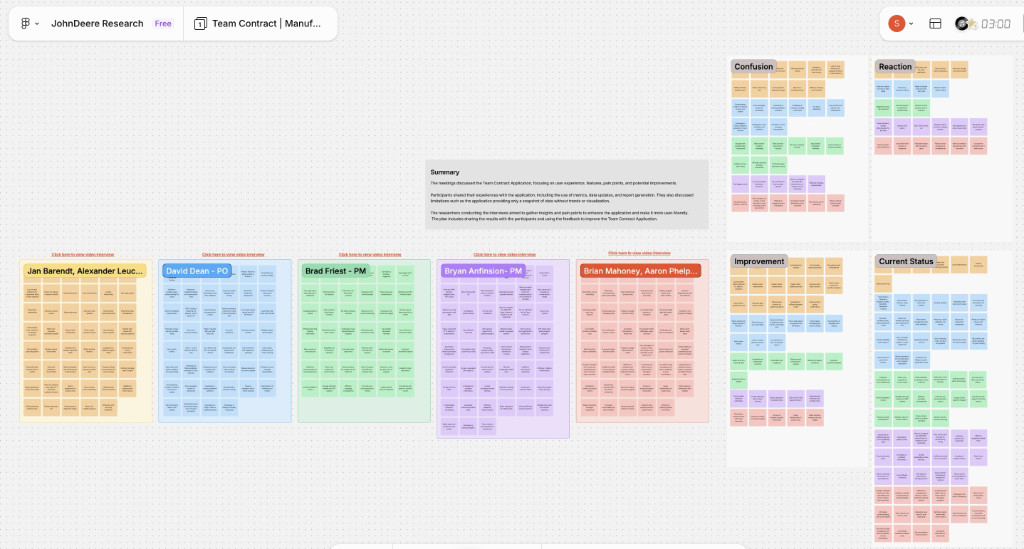Open video interview link above Bryan Anfinsion section
This screenshot has height=549, width=1024.
click(504, 255)
